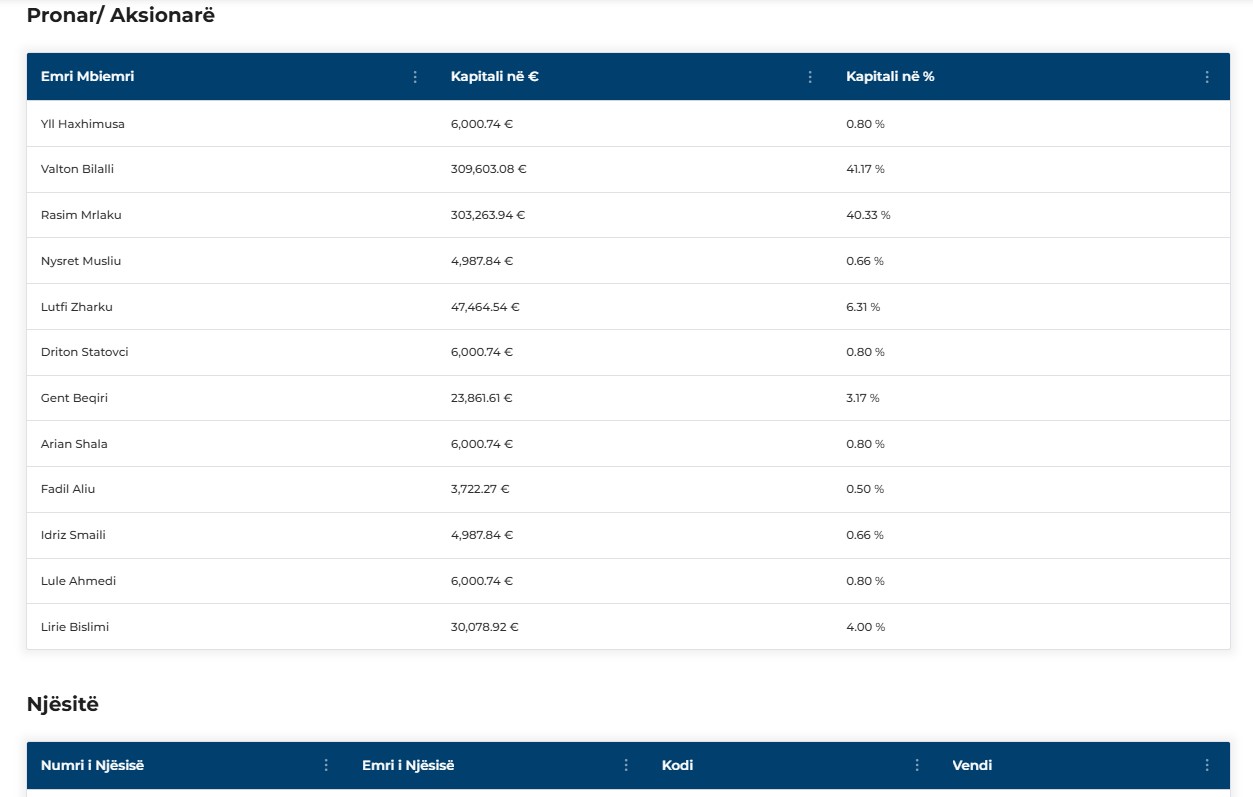Open column menu for Kapitali në €
The image size is (1253, 797).
pyautogui.click(x=810, y=77)
